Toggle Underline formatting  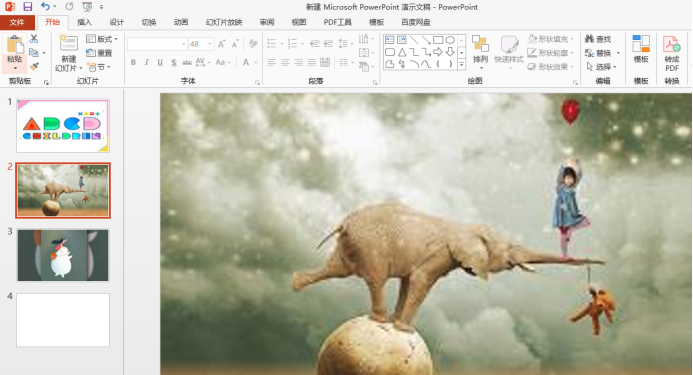160,62
